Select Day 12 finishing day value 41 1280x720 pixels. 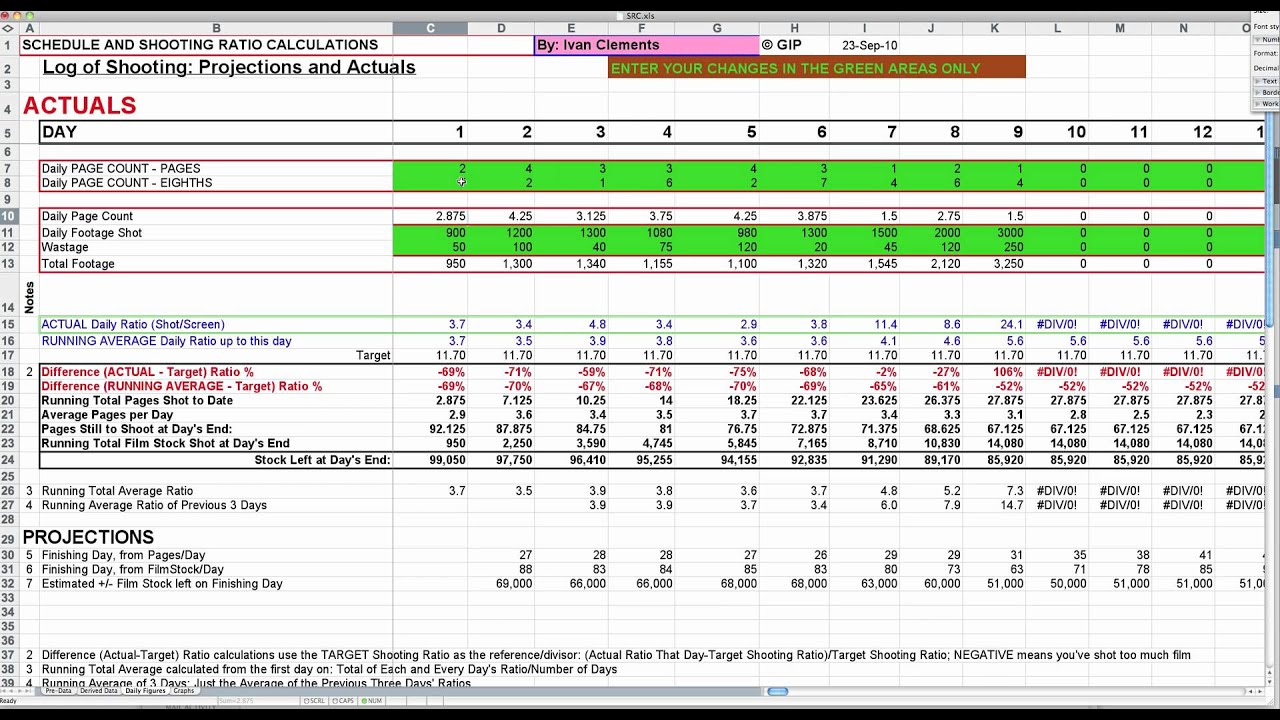click(x=1183, y=555)
